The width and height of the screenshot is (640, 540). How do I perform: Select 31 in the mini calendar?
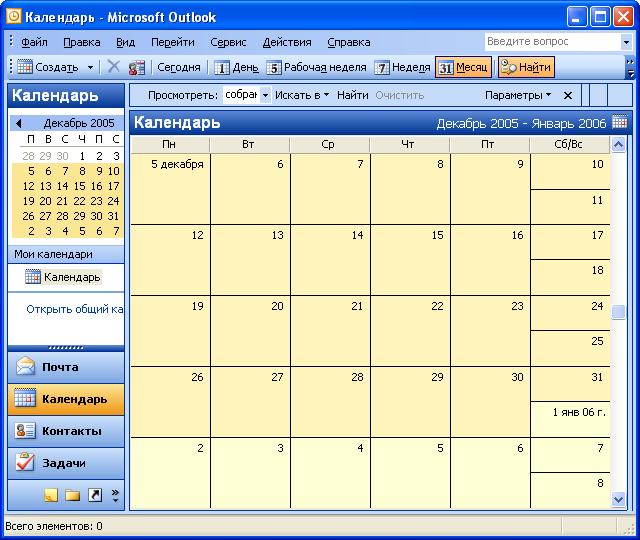pos(113,216)
